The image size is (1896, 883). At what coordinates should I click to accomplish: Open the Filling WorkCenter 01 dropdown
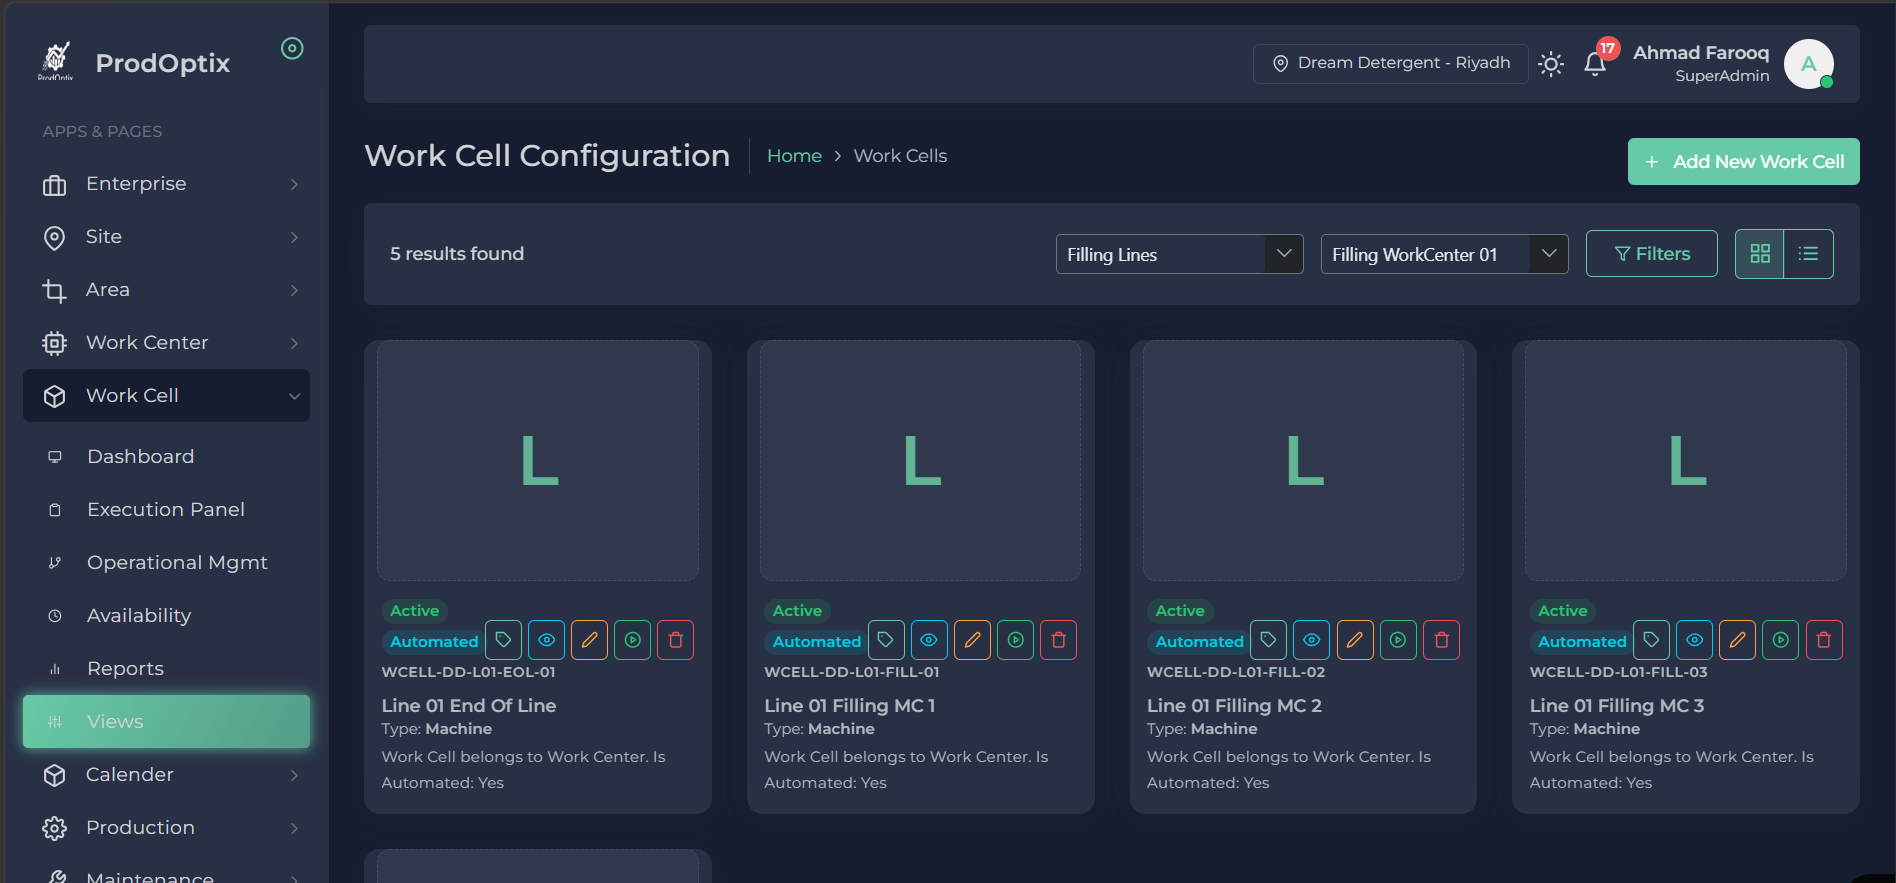[1445, 254]
